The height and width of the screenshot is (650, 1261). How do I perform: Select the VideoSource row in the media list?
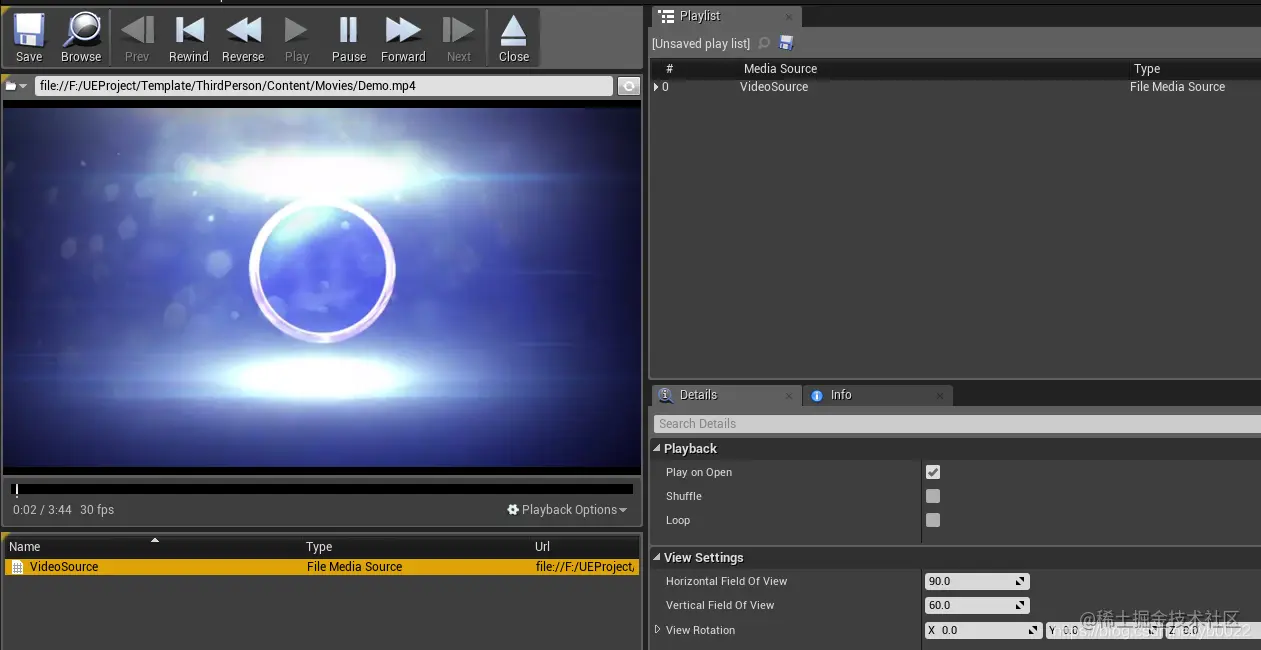tap(321, 567)
